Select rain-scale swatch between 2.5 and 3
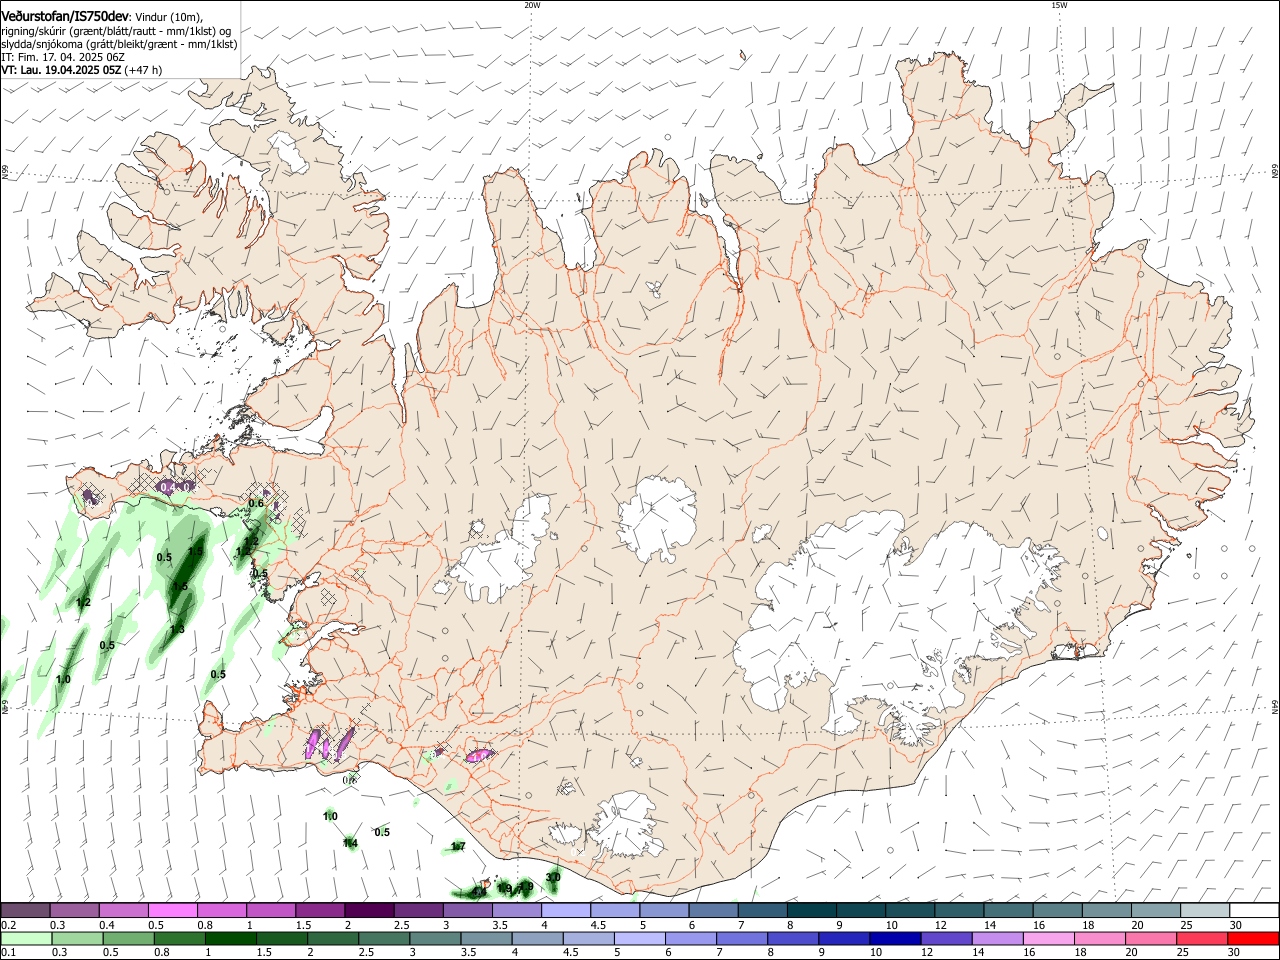 (383, 939)
